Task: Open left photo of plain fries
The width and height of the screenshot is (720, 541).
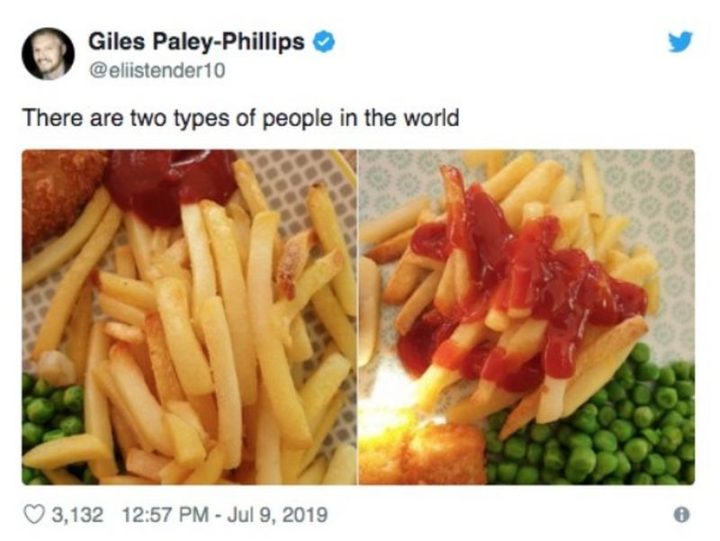Action: coord(189,317)
